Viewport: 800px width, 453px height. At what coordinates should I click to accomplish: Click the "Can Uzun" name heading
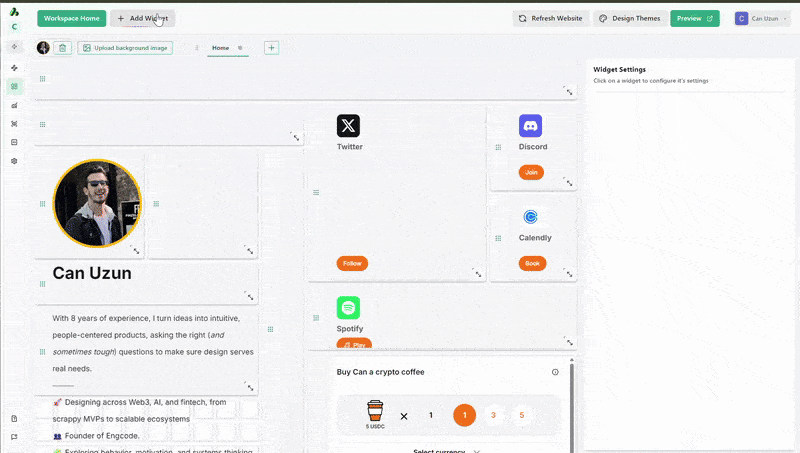click(x=92, y=273)
